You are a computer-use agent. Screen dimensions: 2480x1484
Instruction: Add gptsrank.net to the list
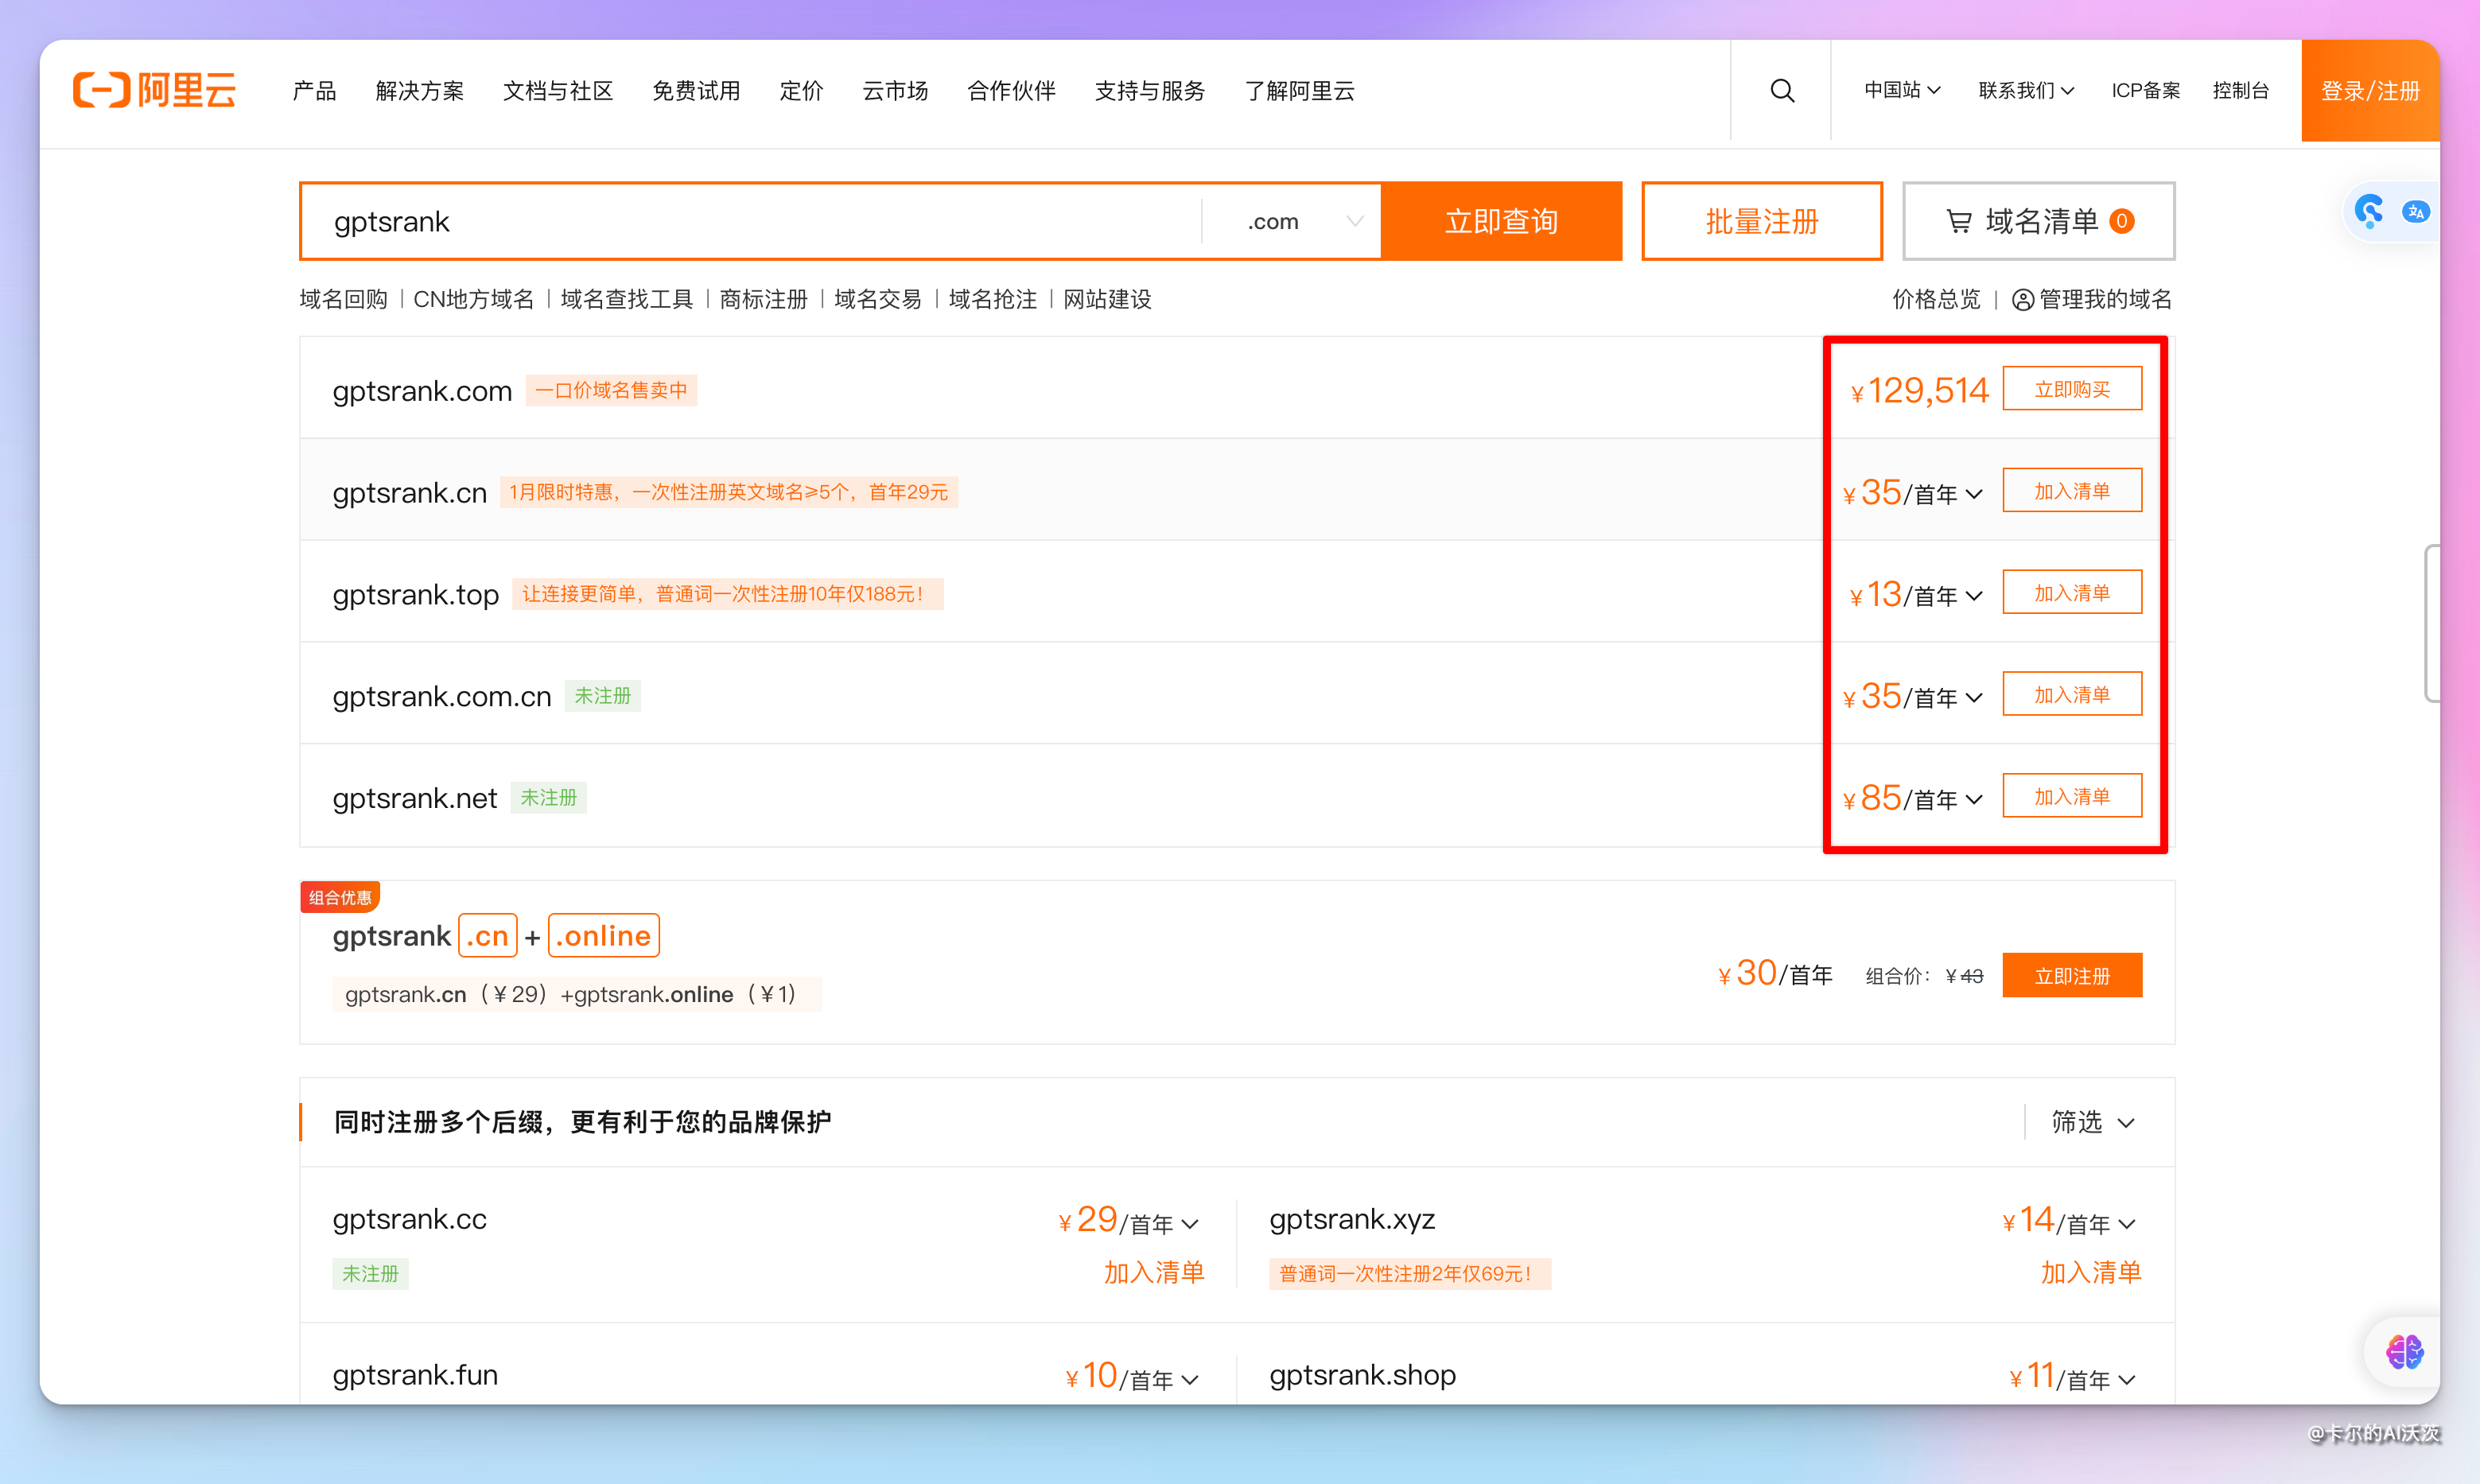tap(2072, 797)
